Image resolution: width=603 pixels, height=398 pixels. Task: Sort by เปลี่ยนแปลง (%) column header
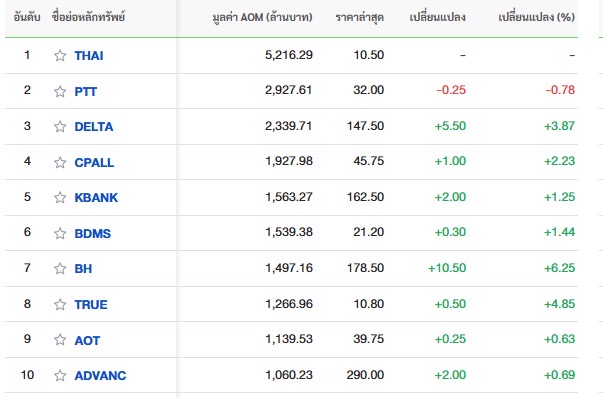(x=536, y=17)
